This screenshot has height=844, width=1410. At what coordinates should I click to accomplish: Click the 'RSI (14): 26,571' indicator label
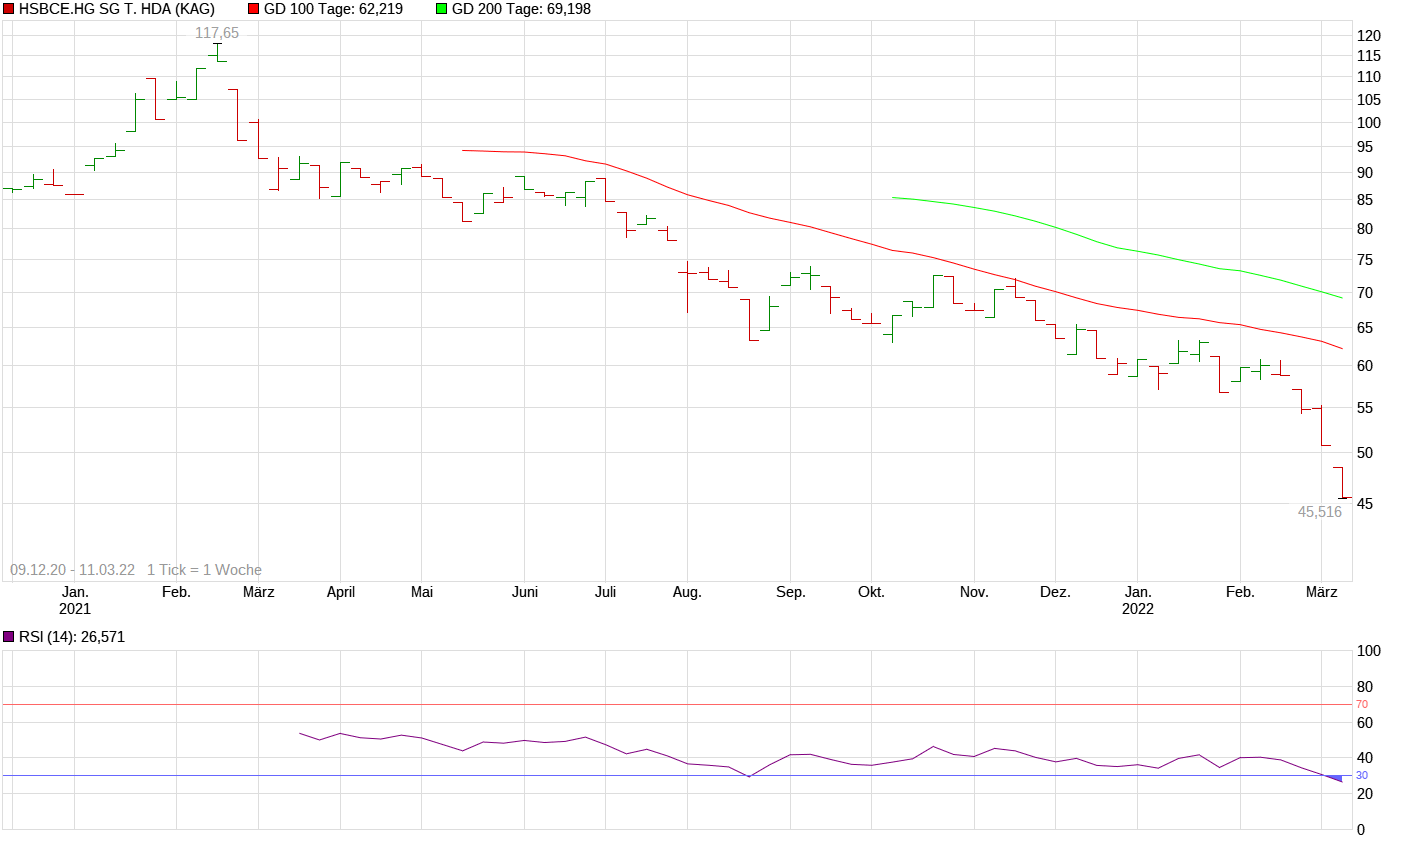(72, 637)
